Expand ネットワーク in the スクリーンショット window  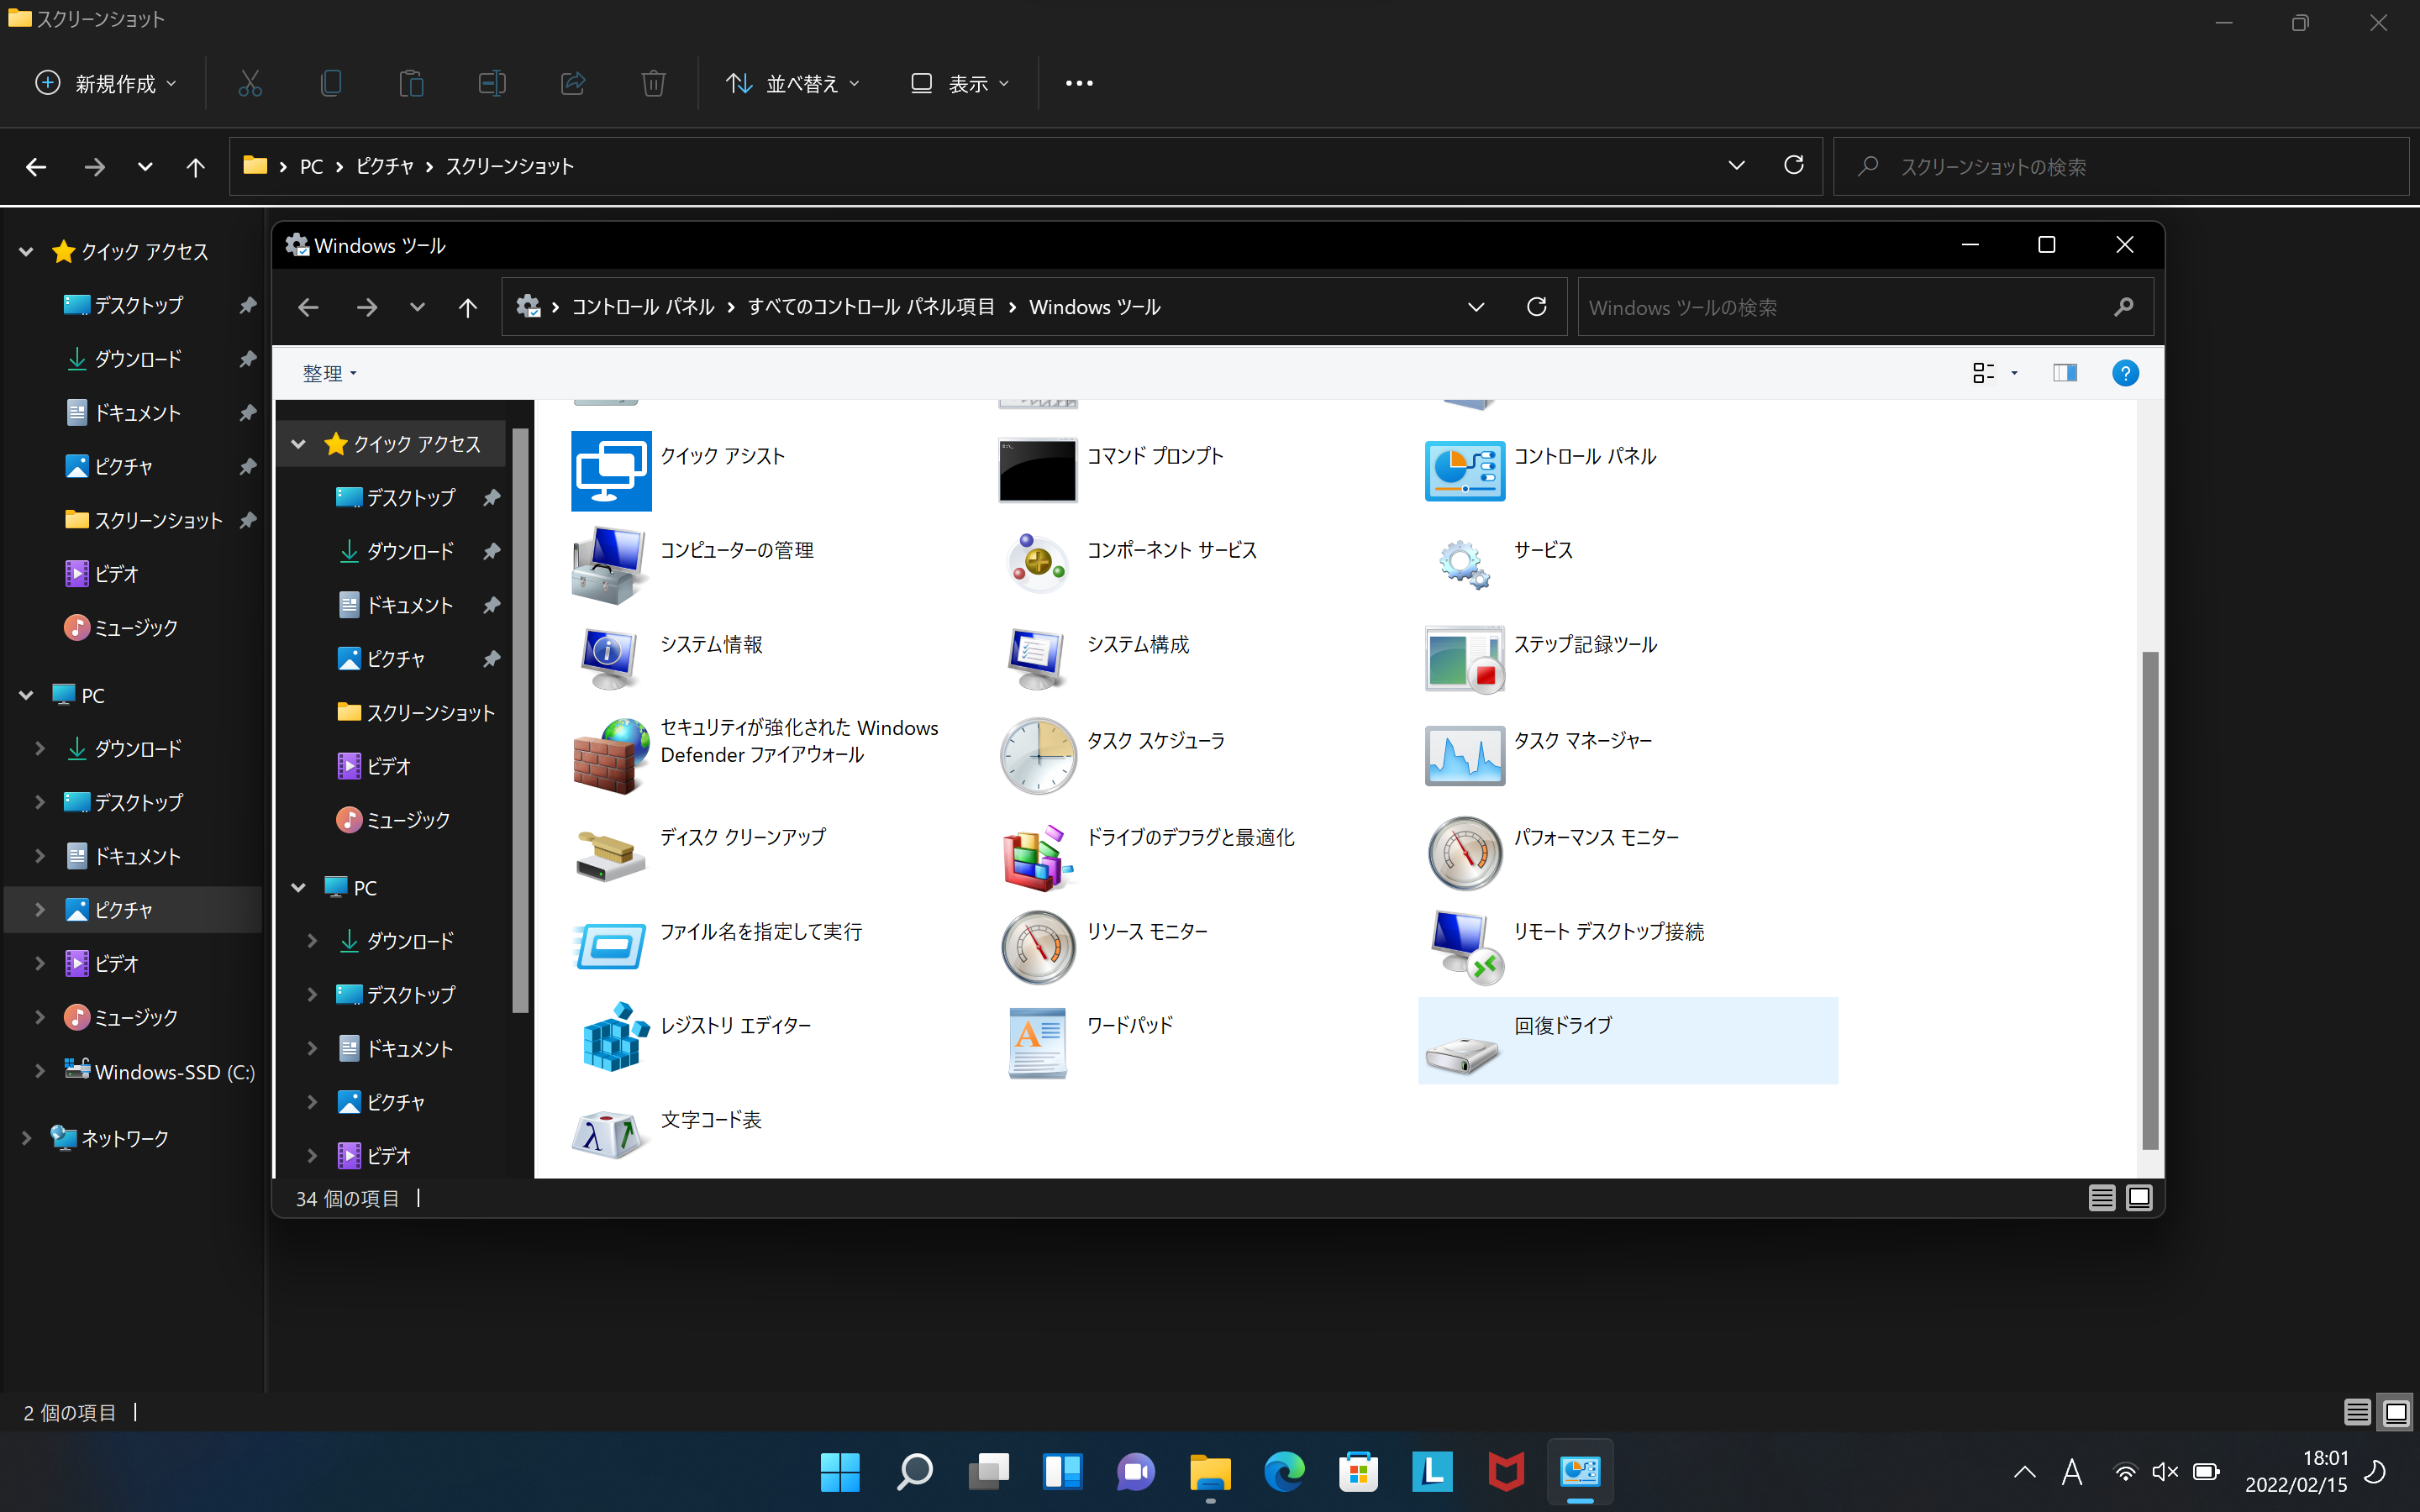tap(27, 1138)
